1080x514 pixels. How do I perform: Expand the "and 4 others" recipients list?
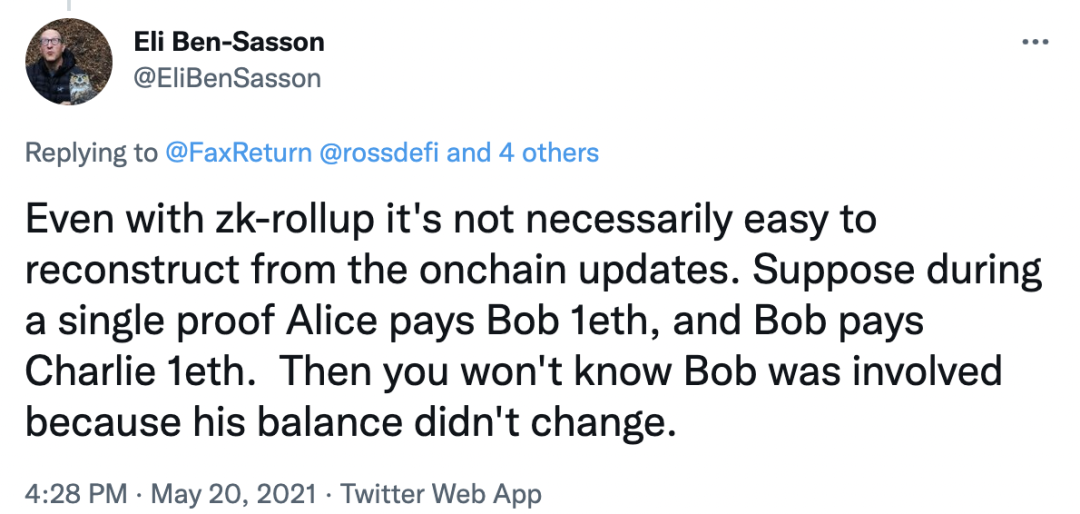pyautogui.click(x=522, y=153)
